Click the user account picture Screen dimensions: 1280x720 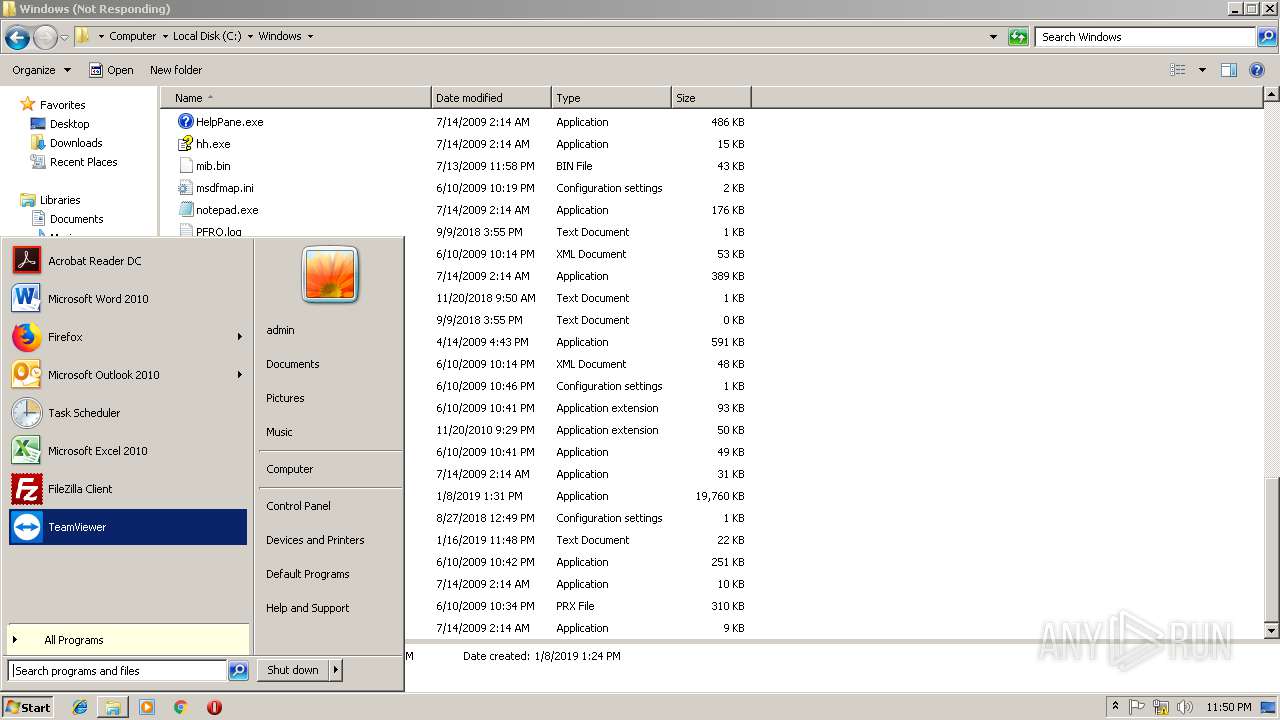coord(330,274)
